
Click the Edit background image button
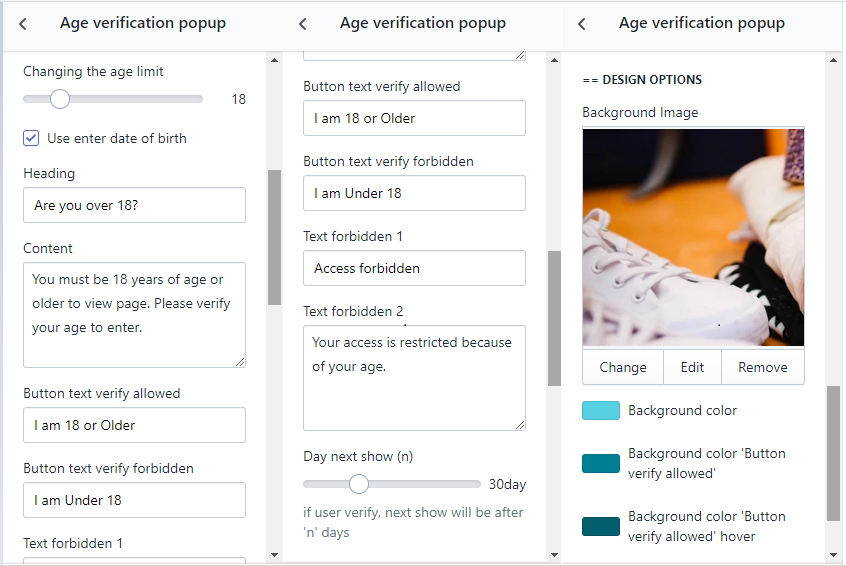pos(692,367)
